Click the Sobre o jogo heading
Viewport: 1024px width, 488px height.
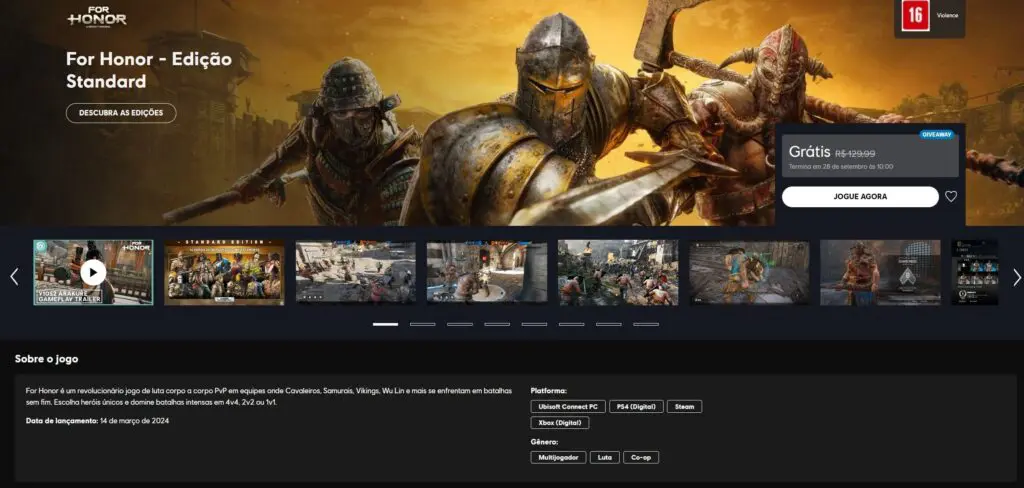[46, 359]
